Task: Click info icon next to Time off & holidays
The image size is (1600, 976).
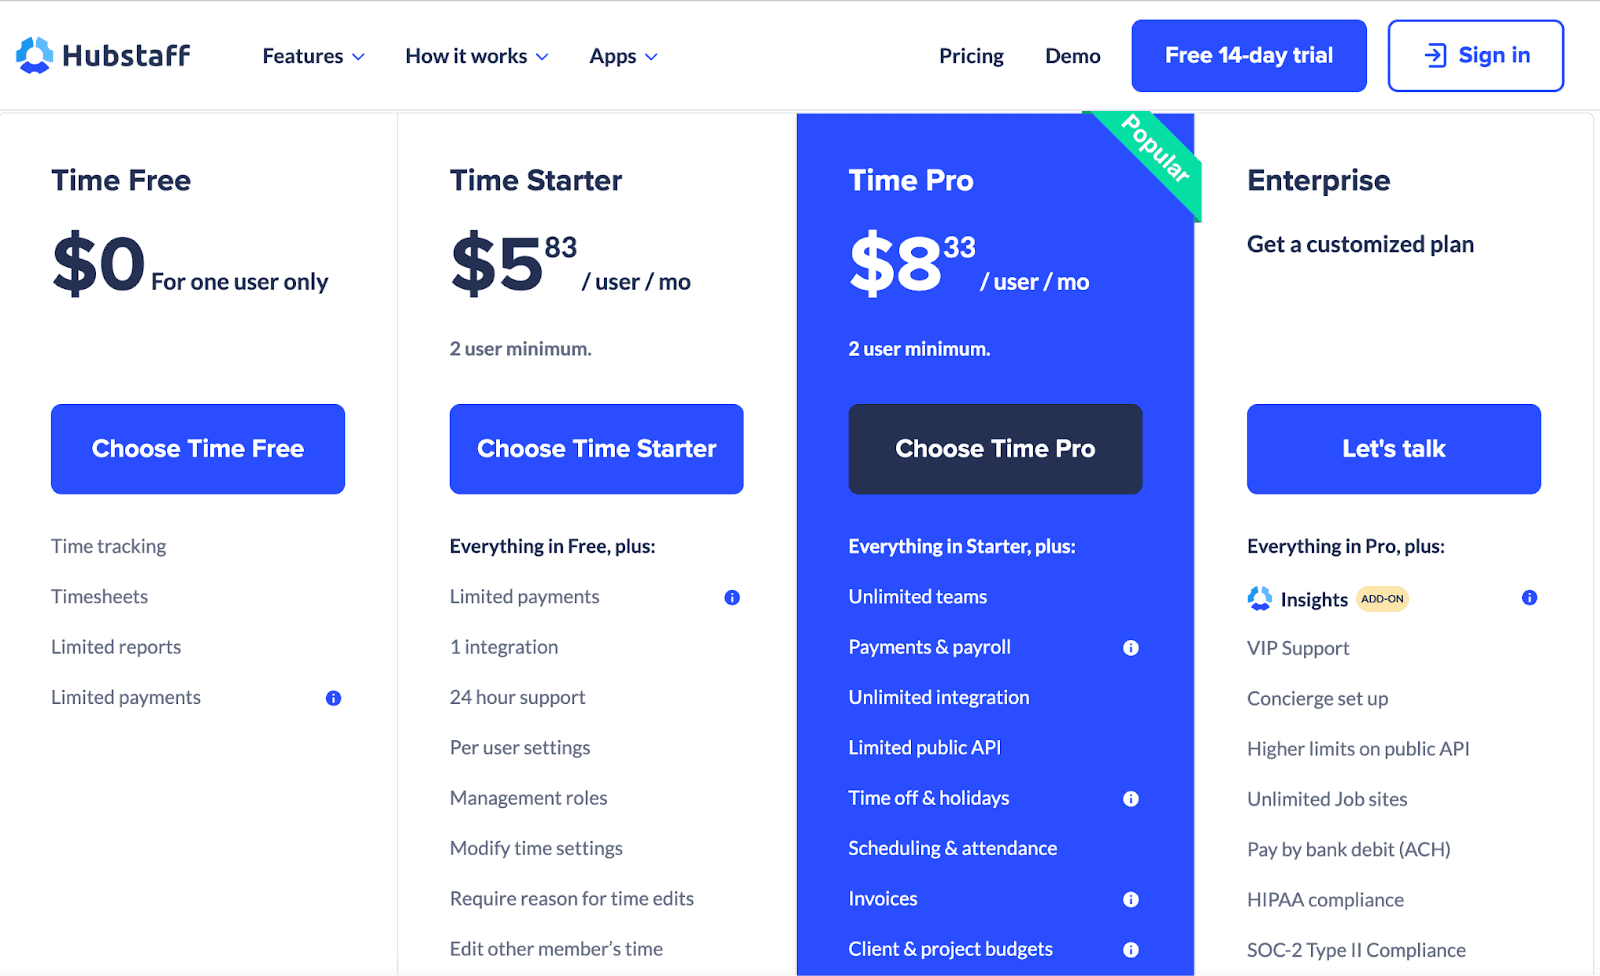Action: click(x=1131, y=799)
